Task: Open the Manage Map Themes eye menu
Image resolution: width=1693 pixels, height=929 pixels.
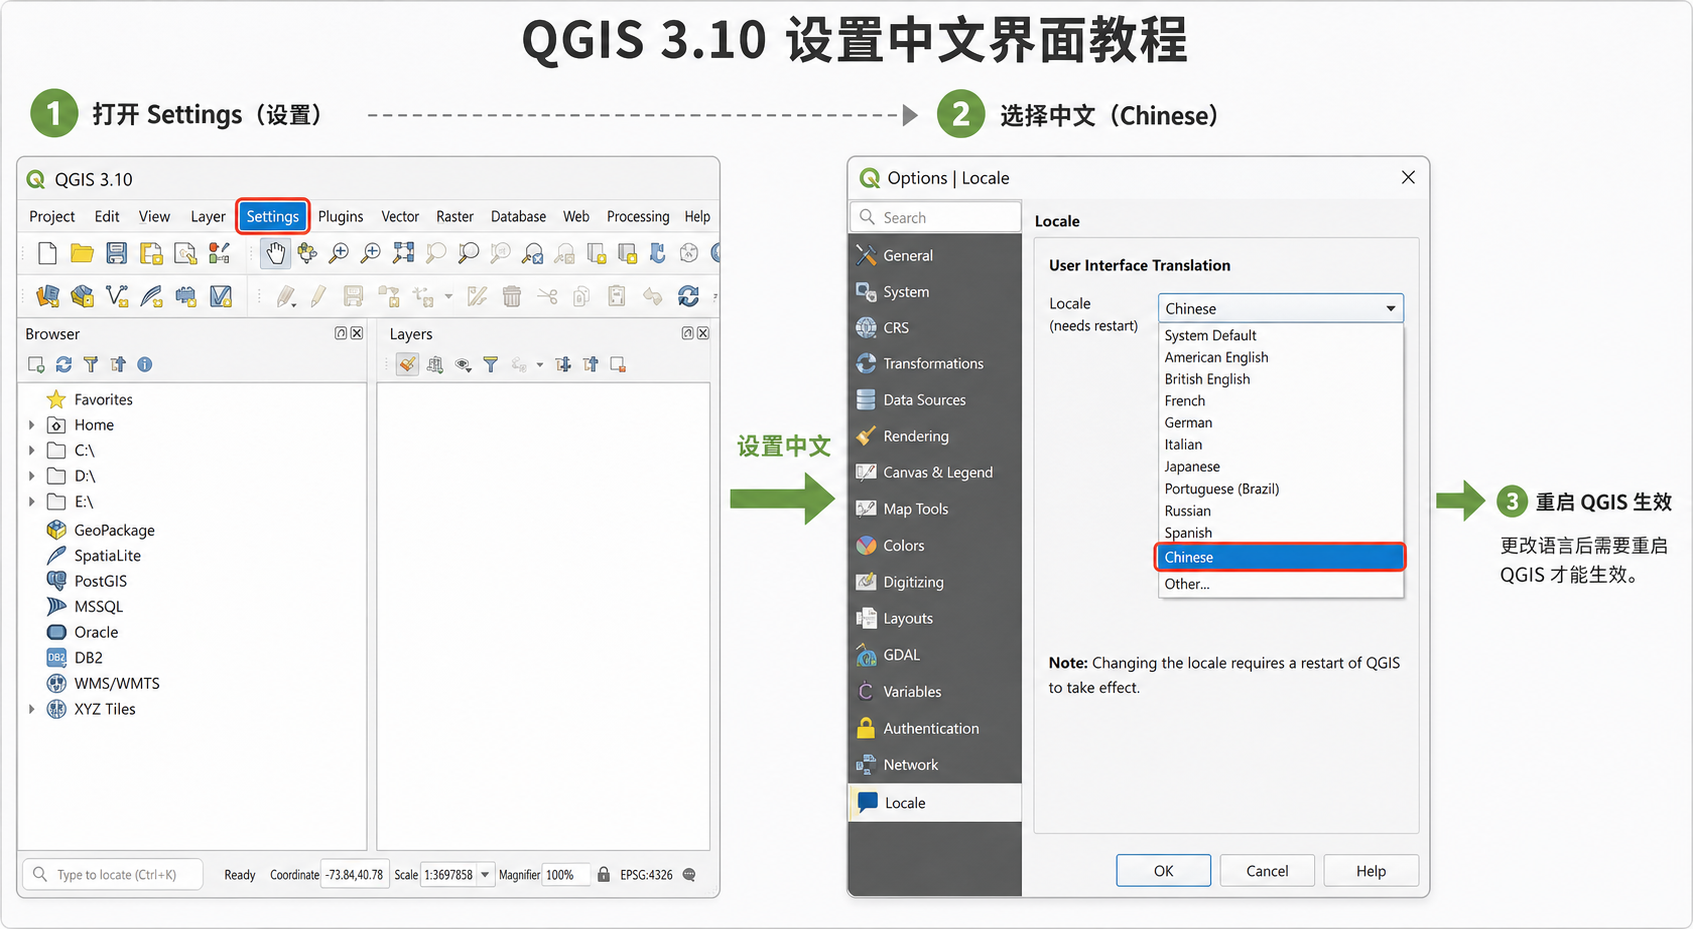Action: [x=463, y=365]
